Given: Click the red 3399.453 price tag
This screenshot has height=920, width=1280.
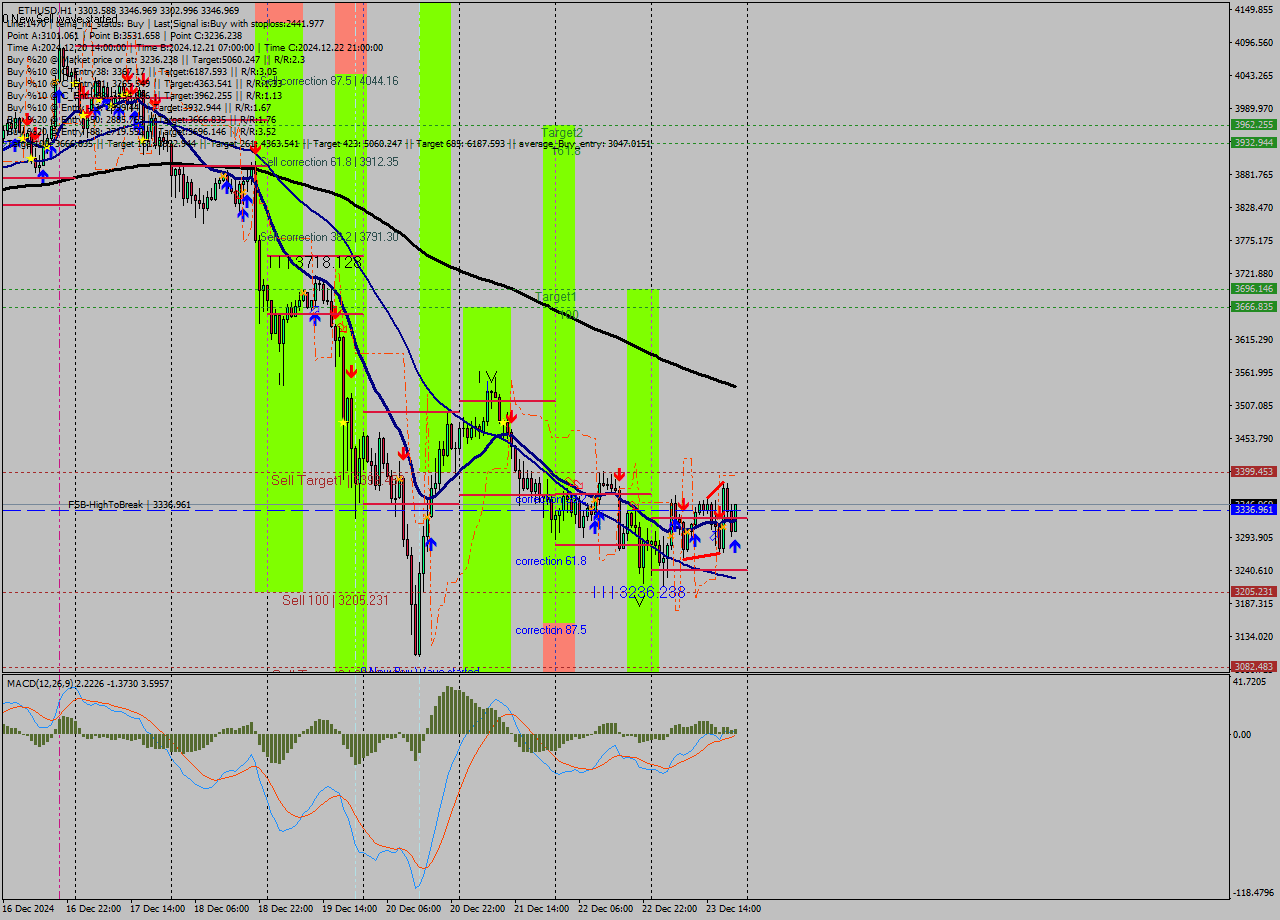Looking at the screenshot, I should [x=1254, y=472].
